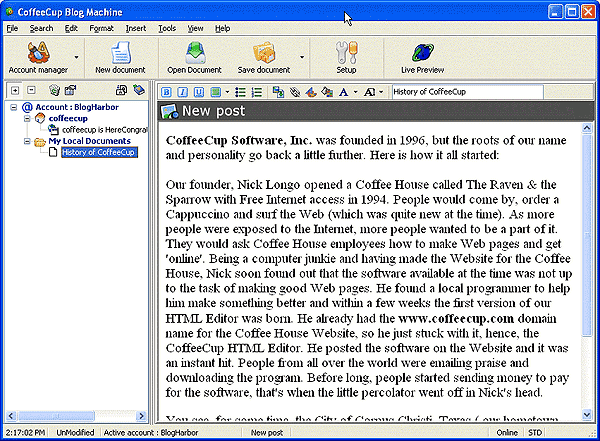Click the paperclip attachment icon
The image size is (600, 441).
click(295, 92)
